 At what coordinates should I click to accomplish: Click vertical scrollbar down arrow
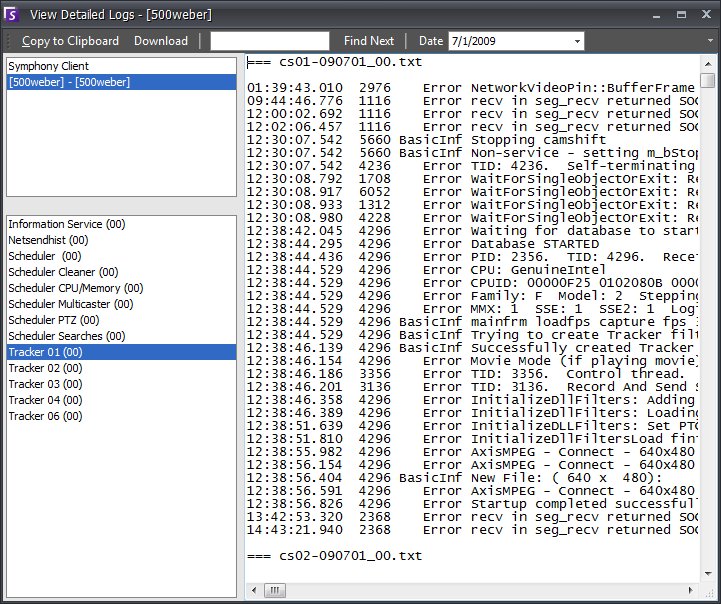pyautogui.click(x=708, y=573)
